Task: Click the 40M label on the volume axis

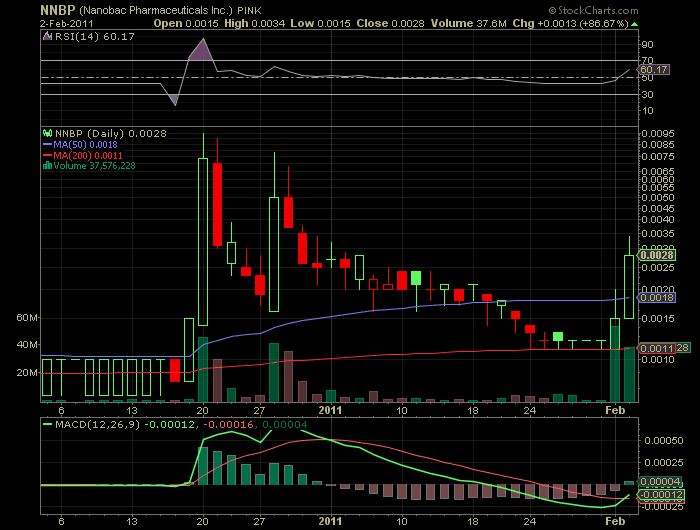Action: pos(27,345)
